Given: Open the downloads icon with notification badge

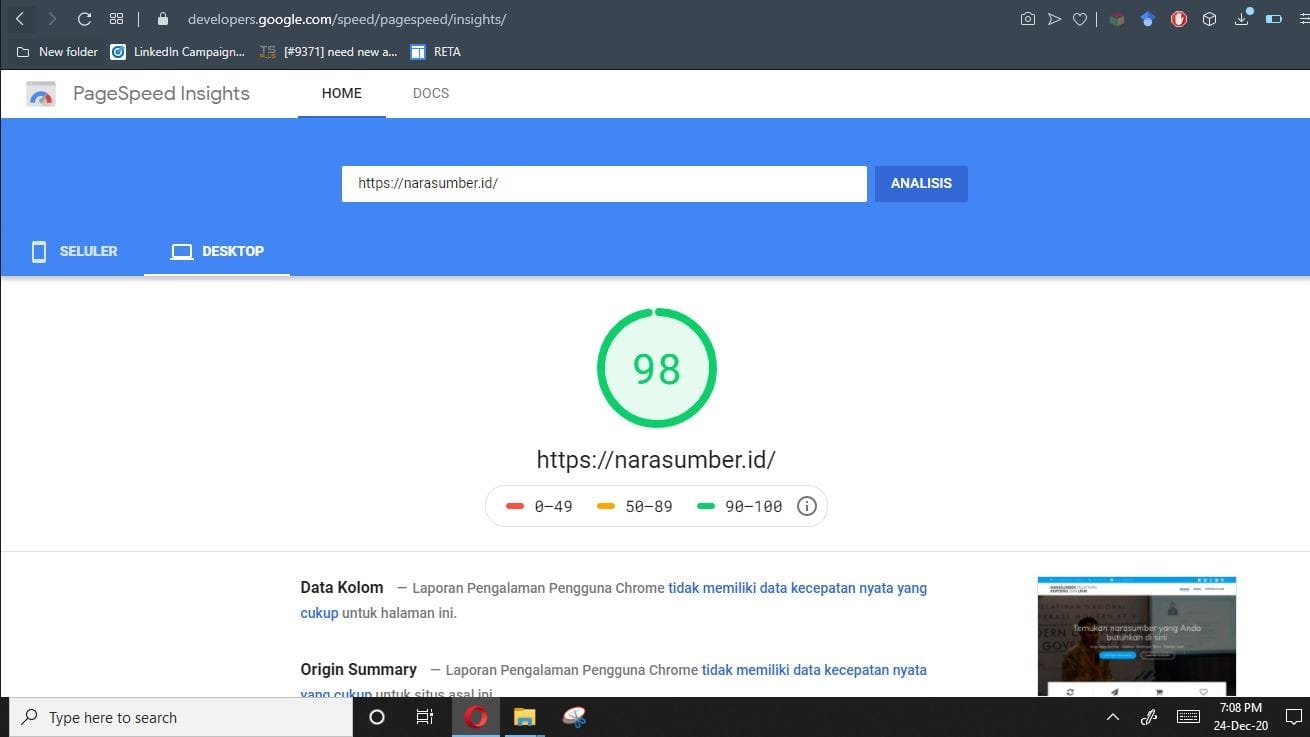Looking at the screenshot, I should 1242,18.
